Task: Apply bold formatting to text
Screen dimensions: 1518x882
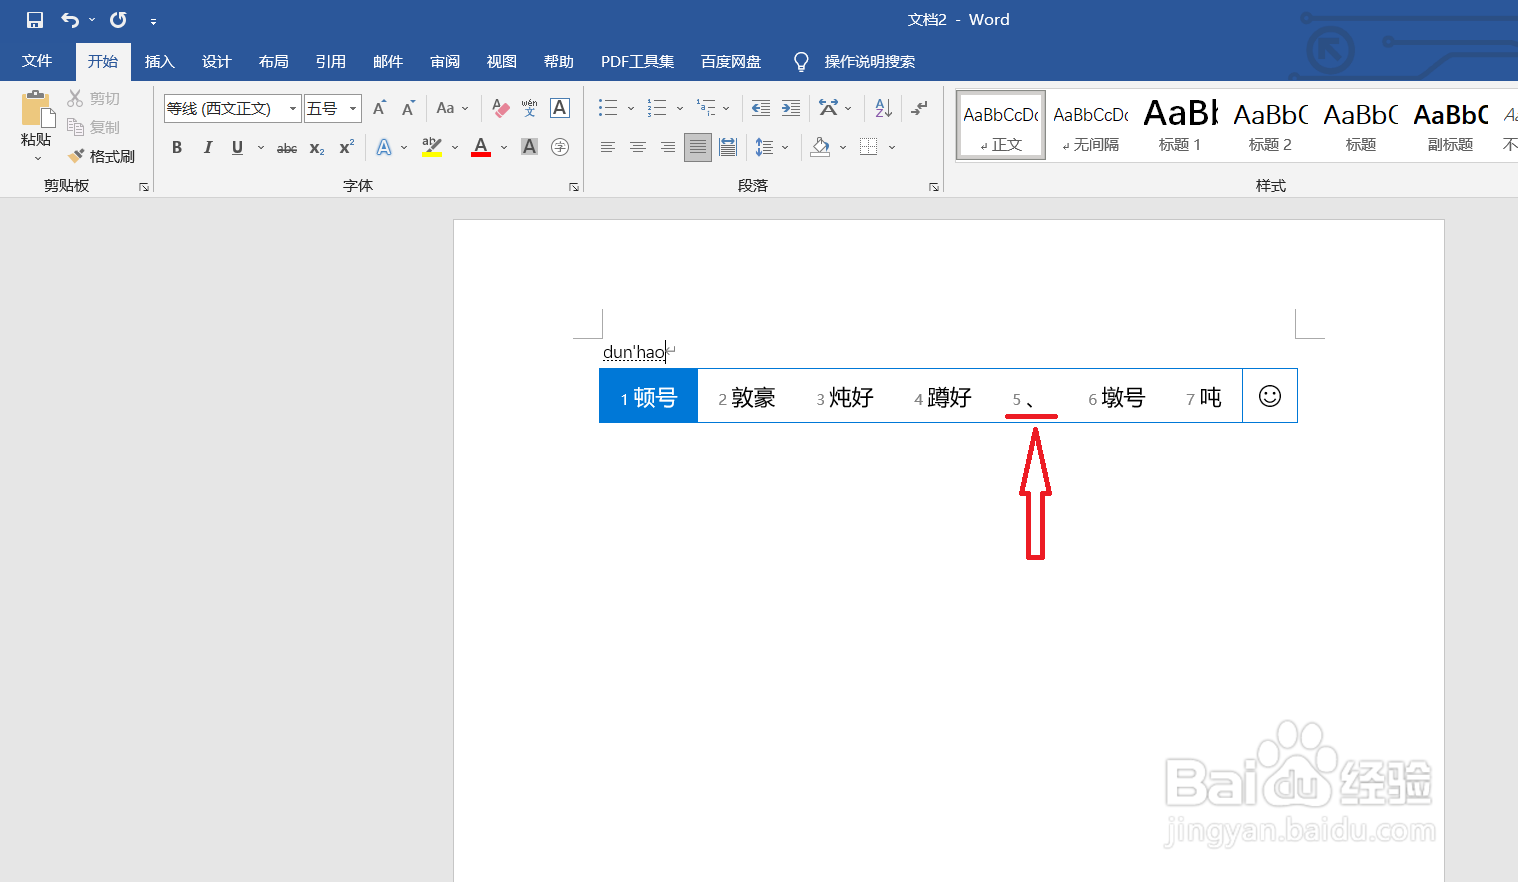Action: pyautogui.click(x=177, y=147)
